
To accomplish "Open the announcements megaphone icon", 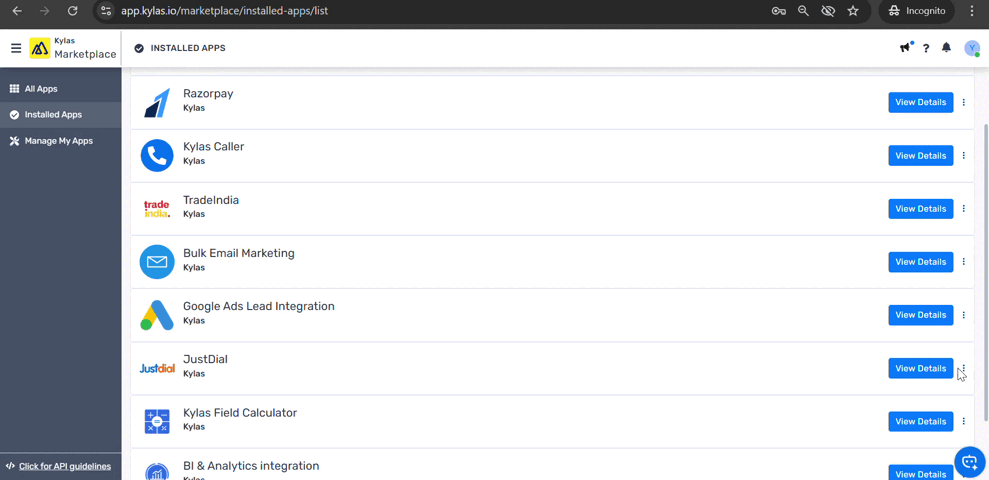I will [x=906, y=48].
